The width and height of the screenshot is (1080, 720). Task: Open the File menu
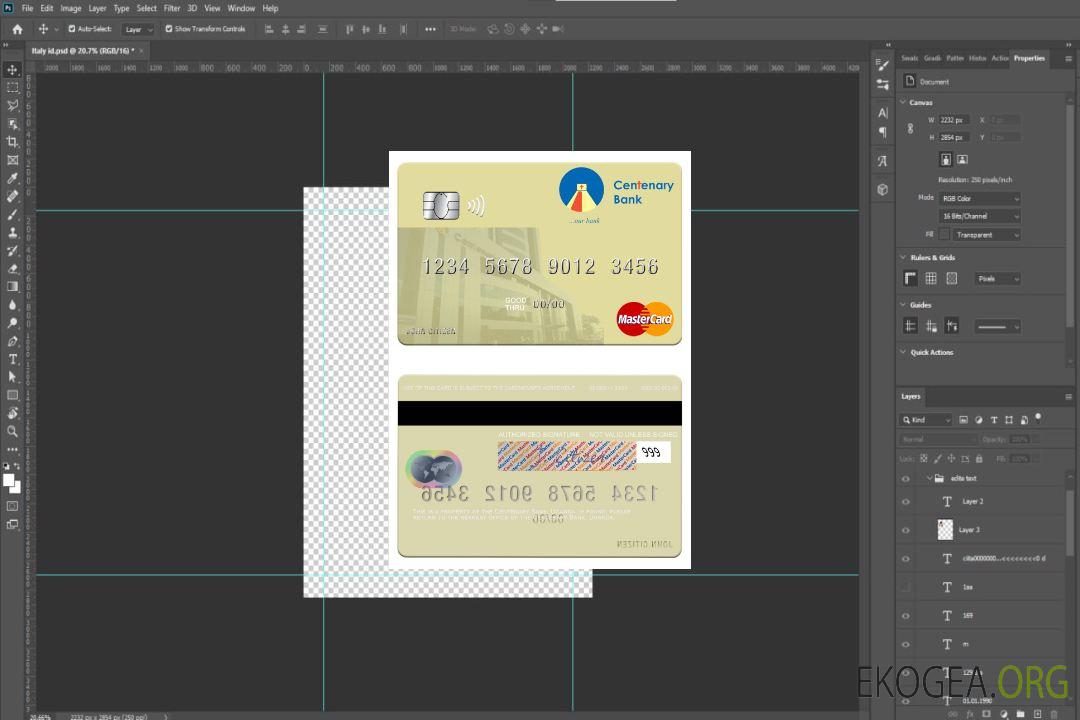pos(28,8)
